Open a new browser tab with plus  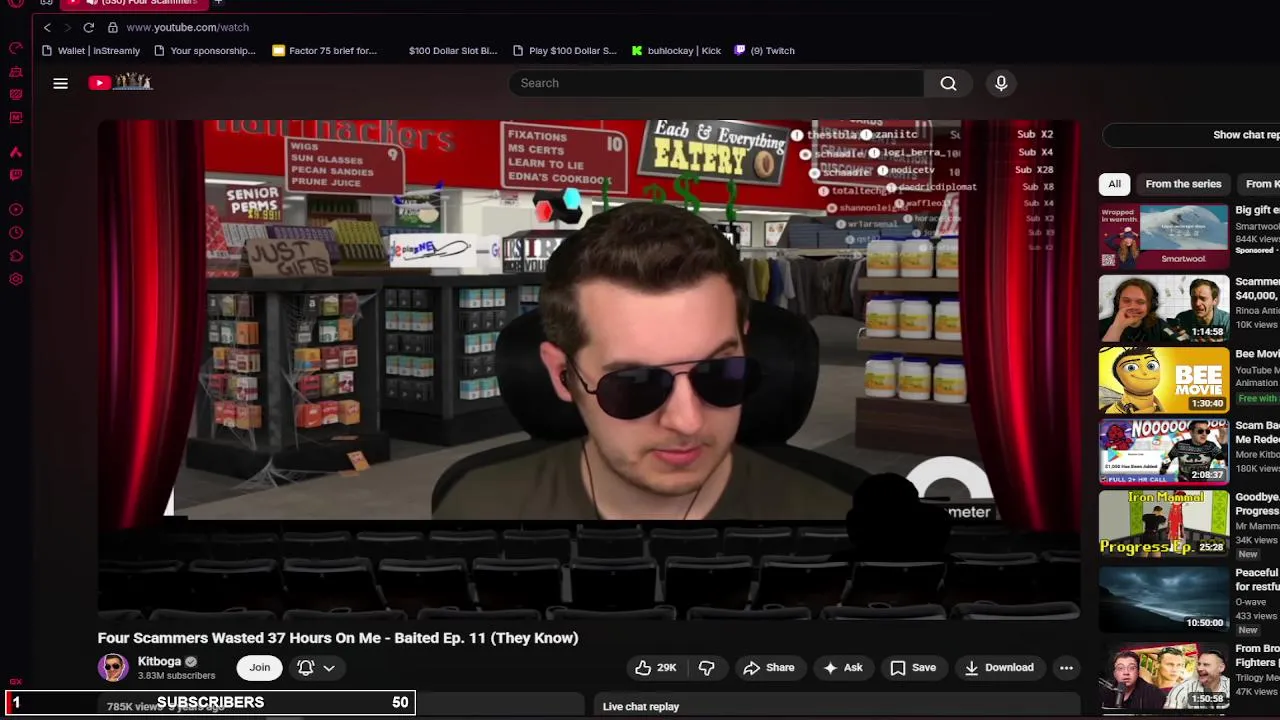(x=218, y=3)
